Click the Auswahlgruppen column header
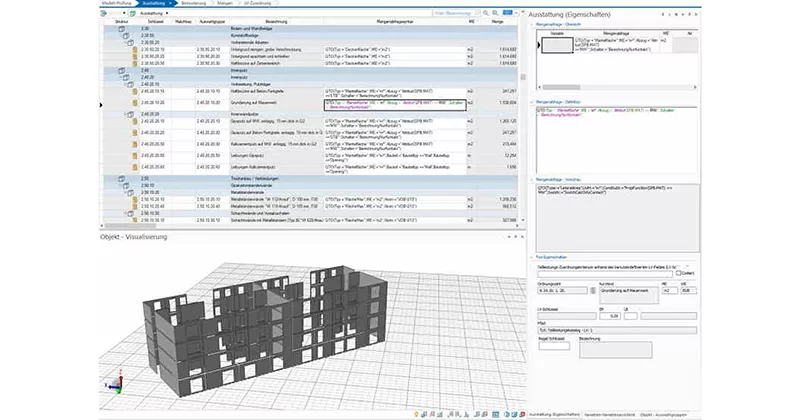This screenshot has width=800, height=420. 212,22
